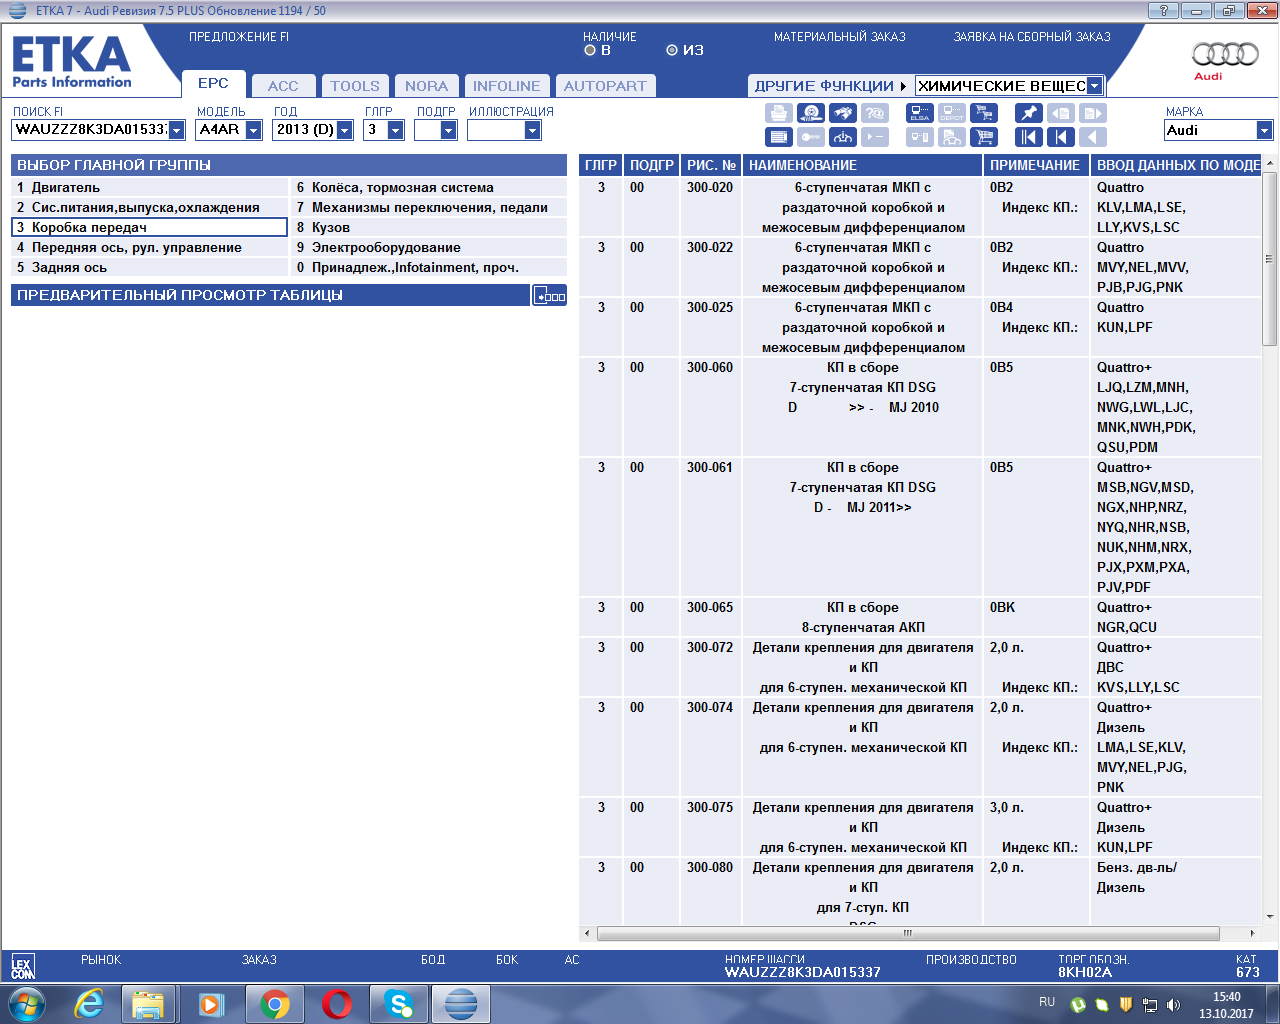Open the INFOLINE tab
This screenshot has width=1280, height=1024.
tap(506, 86)
